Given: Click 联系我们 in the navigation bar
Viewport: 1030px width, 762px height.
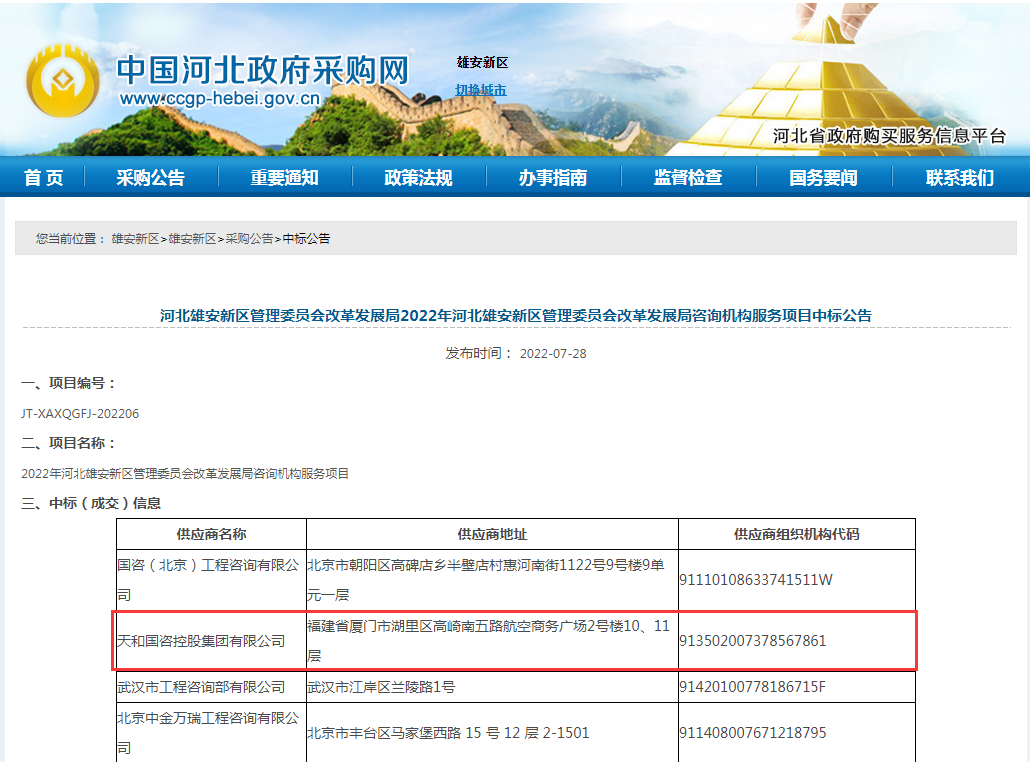Looking at the screenshot, I should [960, 177].
